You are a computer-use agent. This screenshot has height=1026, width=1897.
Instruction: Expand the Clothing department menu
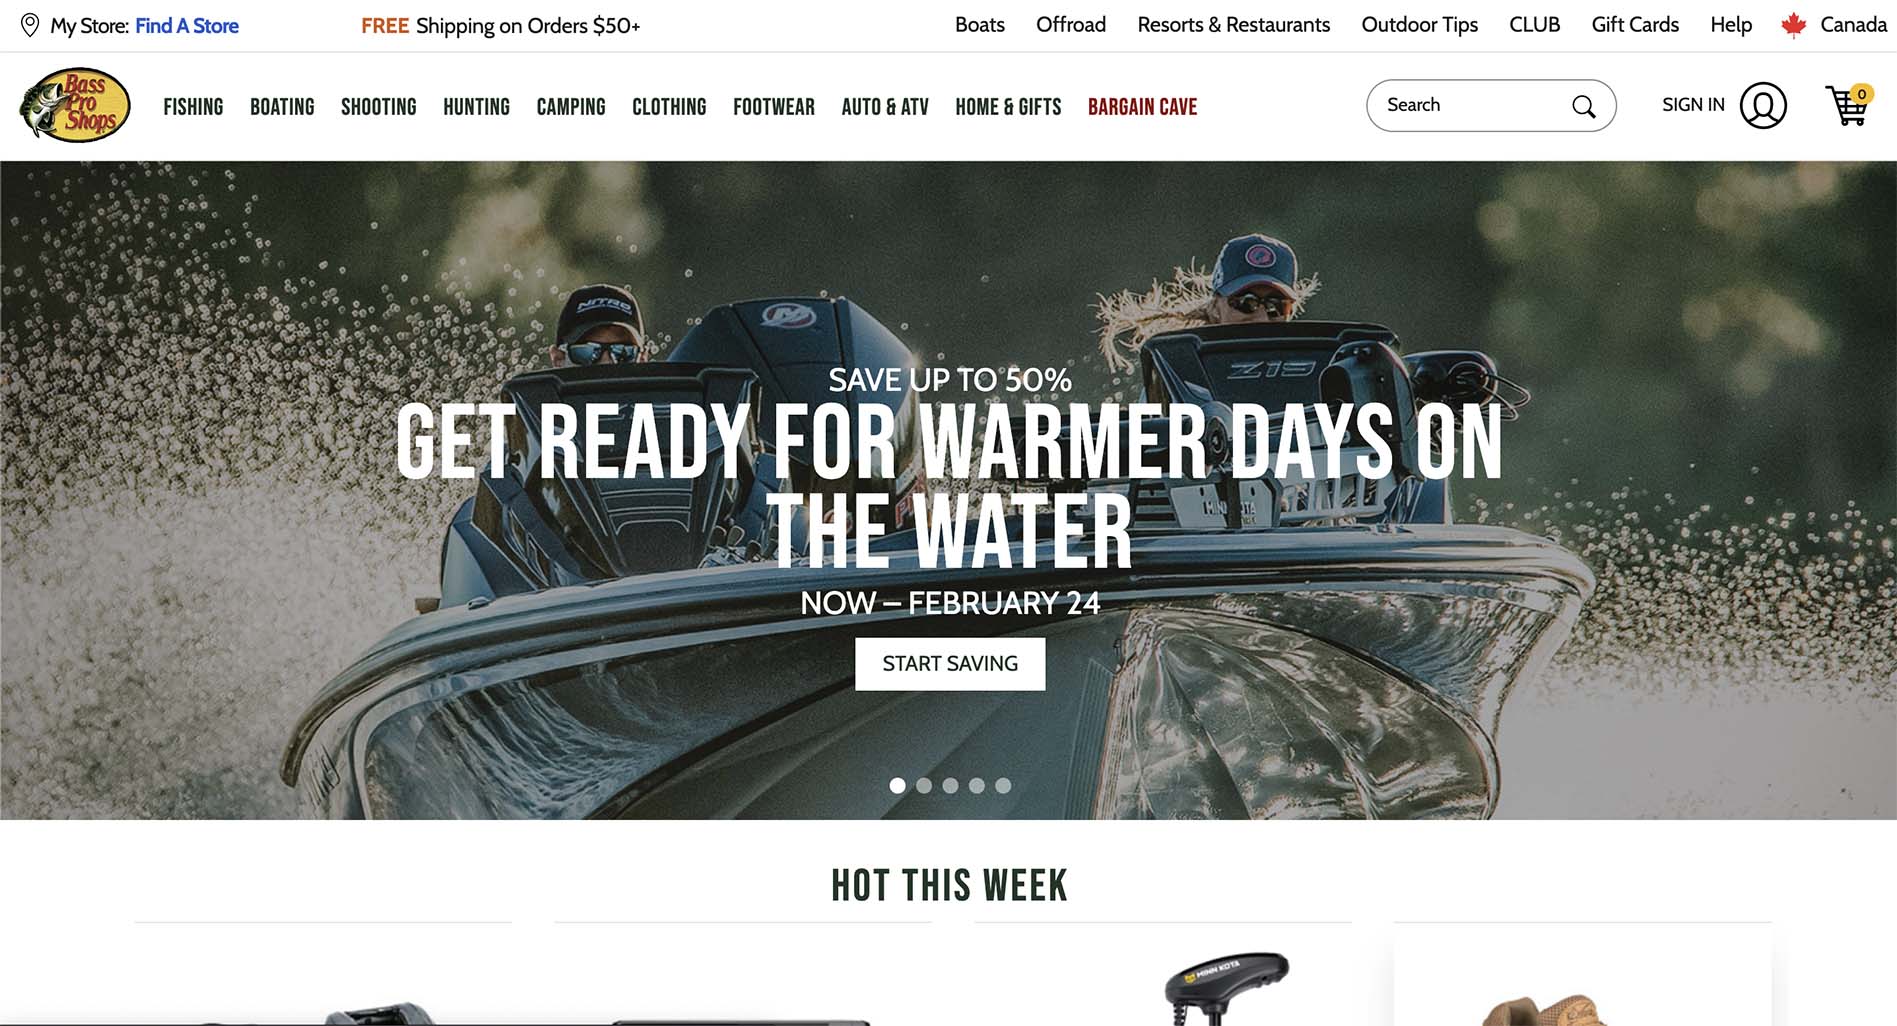[x=669, y=106]
